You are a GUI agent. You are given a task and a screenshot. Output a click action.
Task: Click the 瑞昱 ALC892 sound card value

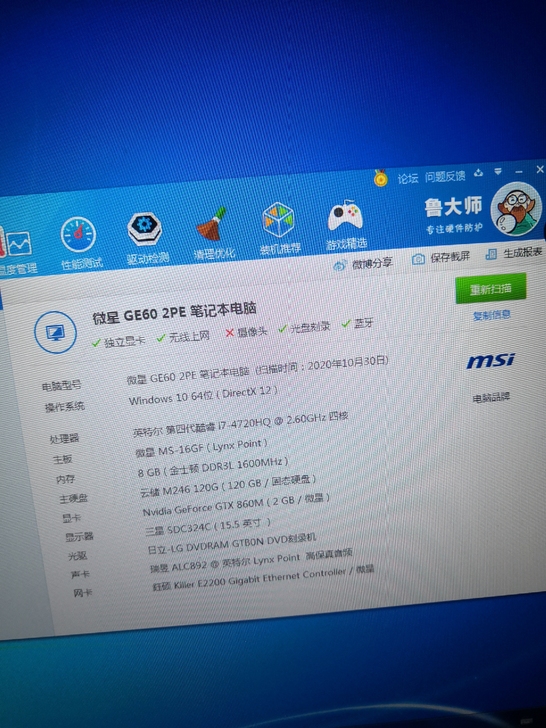point(251,561)
